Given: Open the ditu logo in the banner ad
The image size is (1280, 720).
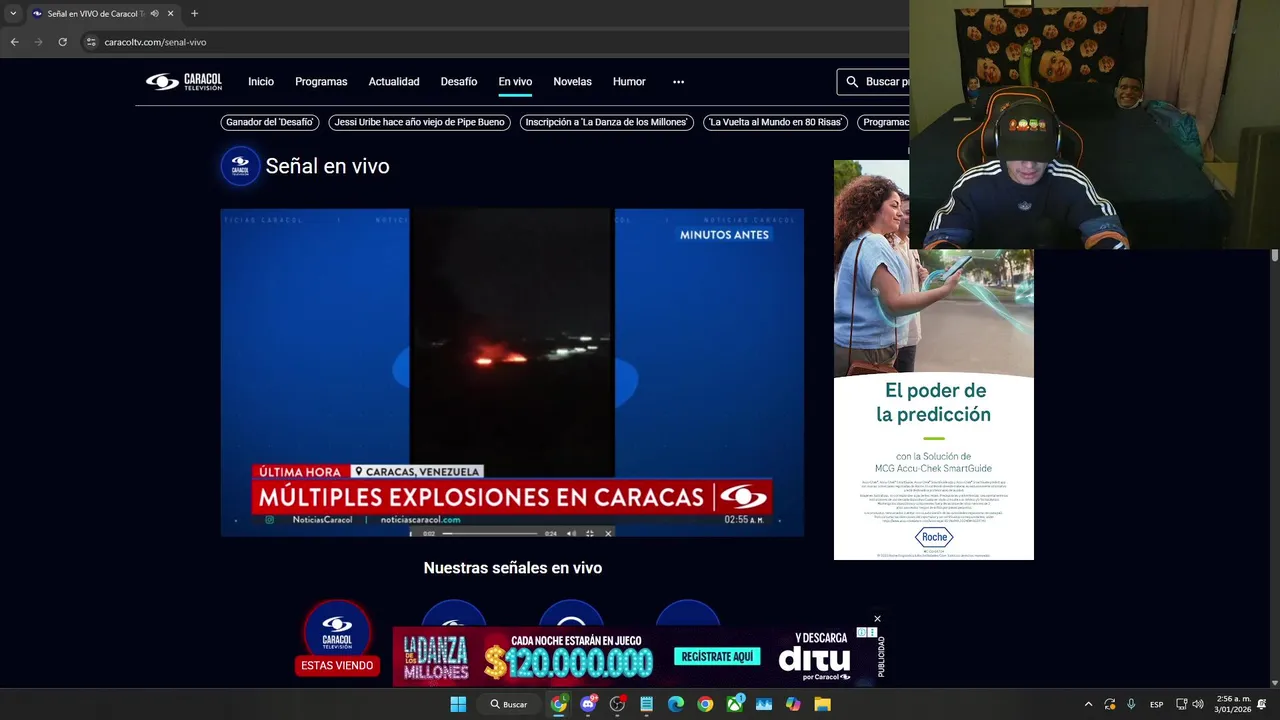Looking at the screenshot, I should coord(814,659).
